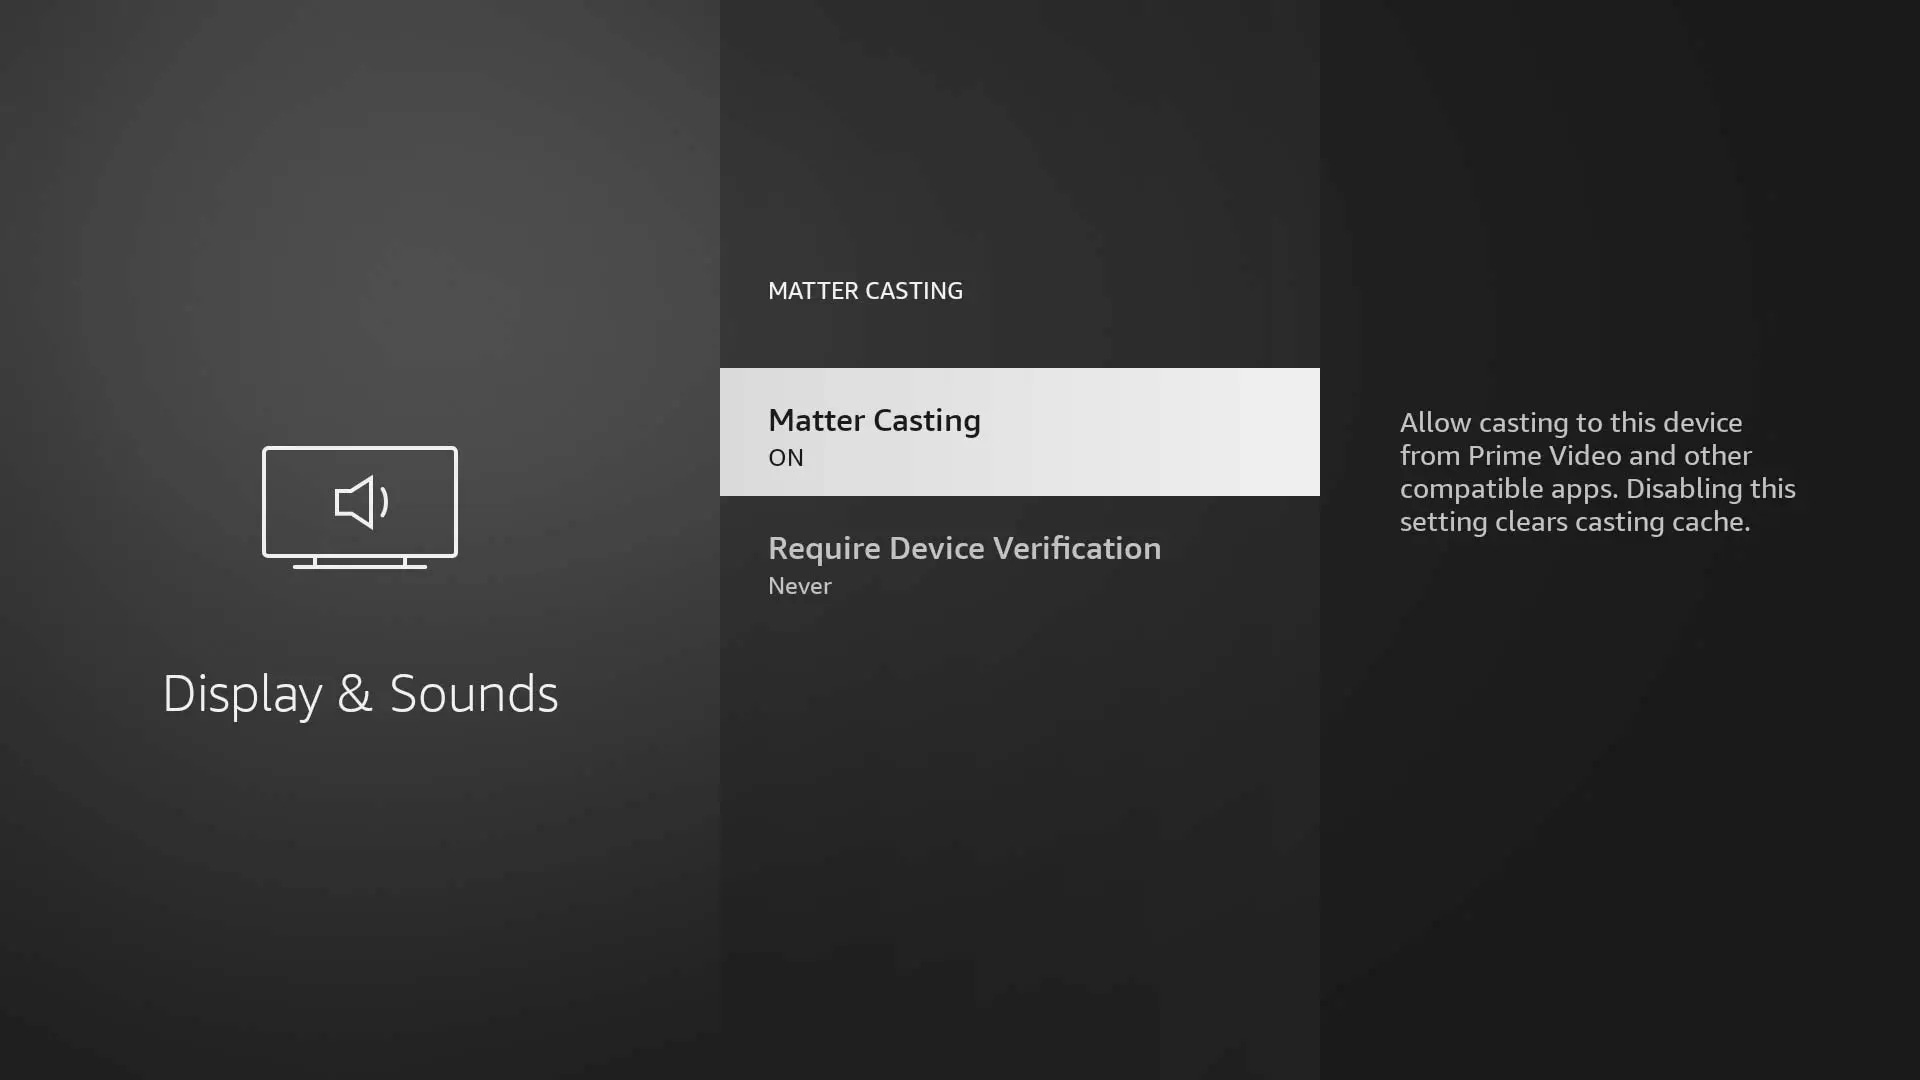The height and width of the screenshot is (1080, 1920).
Task: Click the sound waves beside the speaker glyph
Action: [384, 502]
